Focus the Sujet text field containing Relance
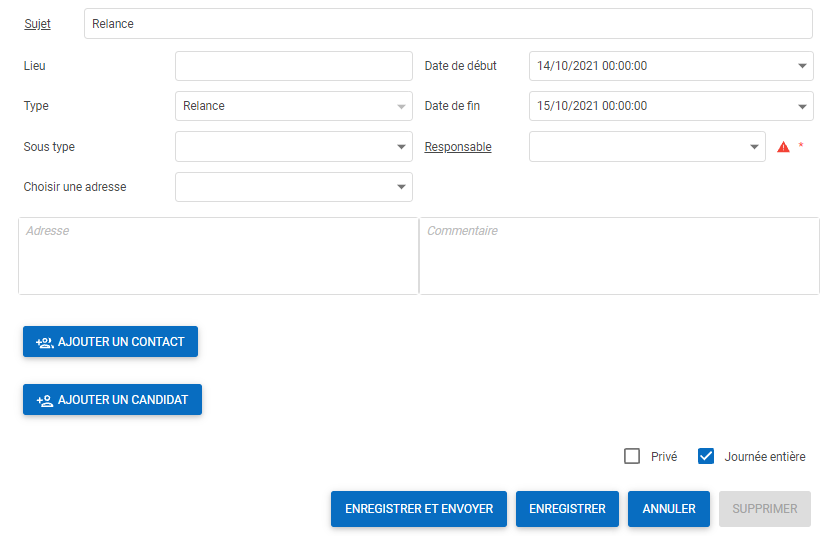 pyautogui.click(x=448, y=24)
